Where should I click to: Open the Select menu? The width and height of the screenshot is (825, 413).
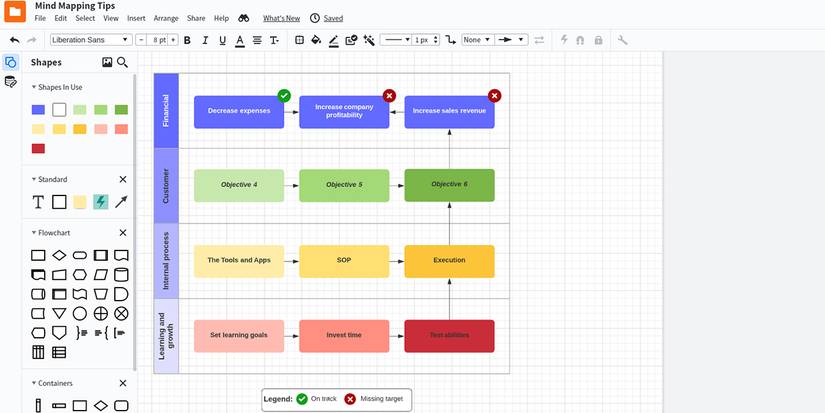point(85,18)
